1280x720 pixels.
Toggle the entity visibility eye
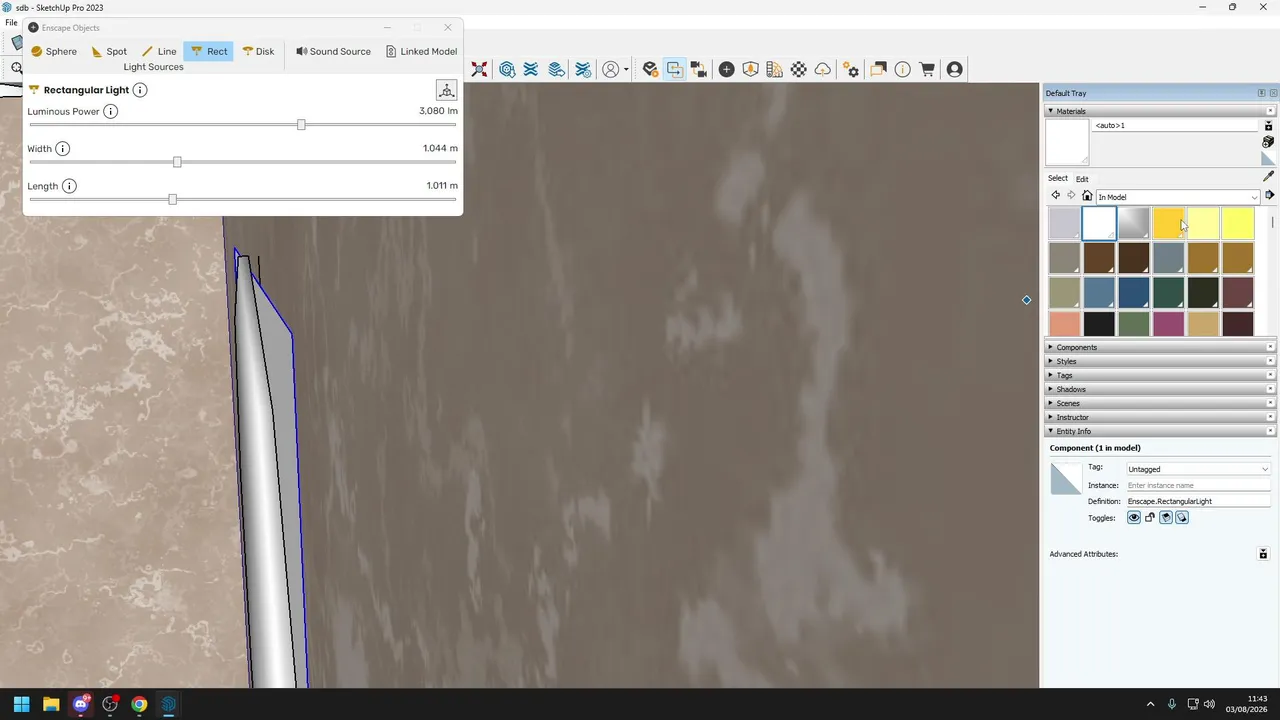1134,518
